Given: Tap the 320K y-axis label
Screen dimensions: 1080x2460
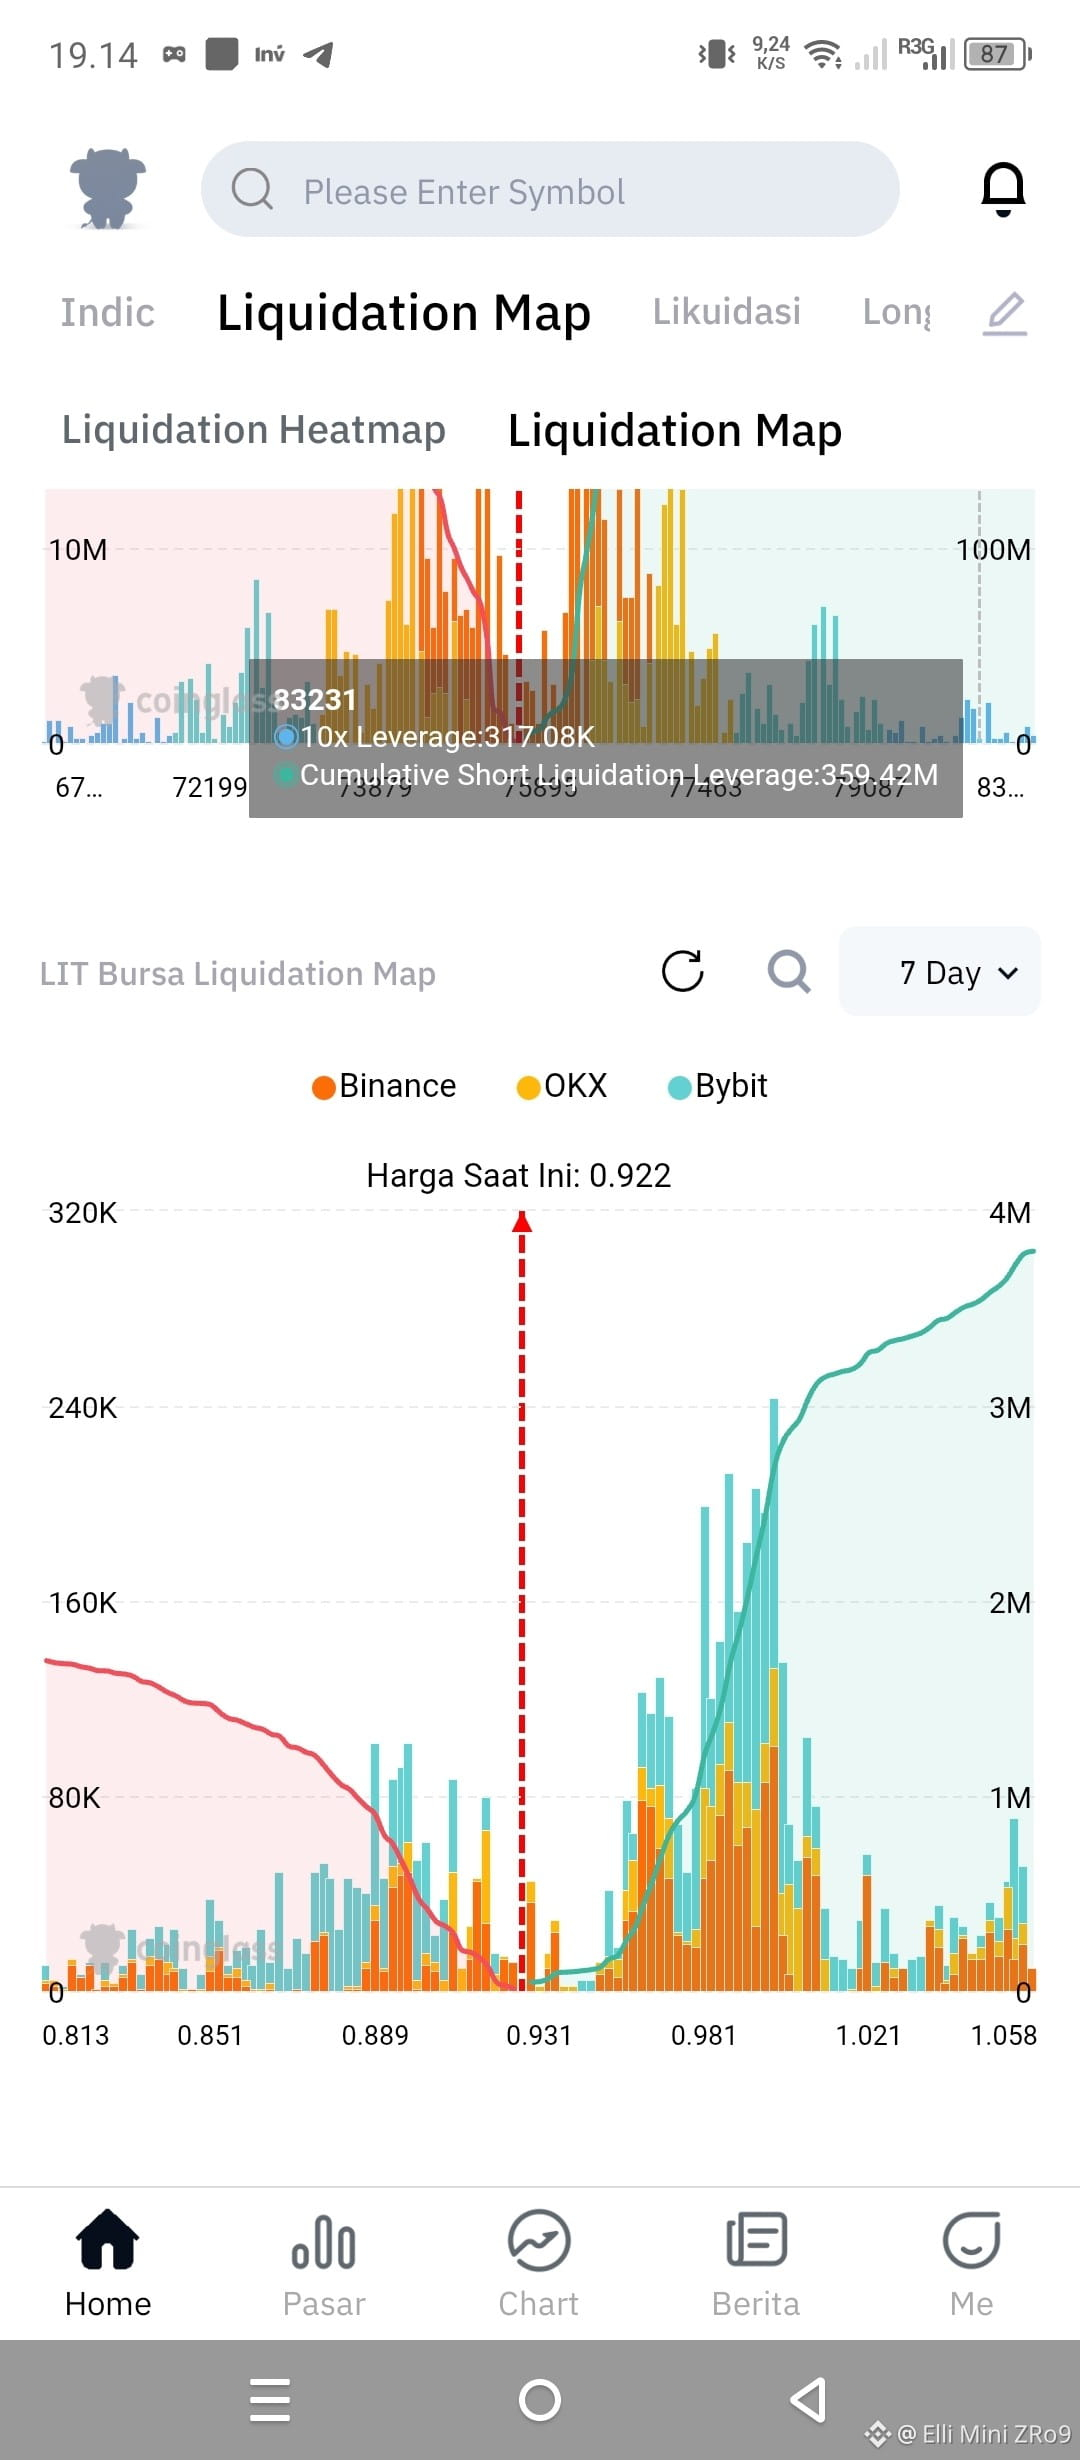Looking at the screenshot, I should click(83, 1213).
